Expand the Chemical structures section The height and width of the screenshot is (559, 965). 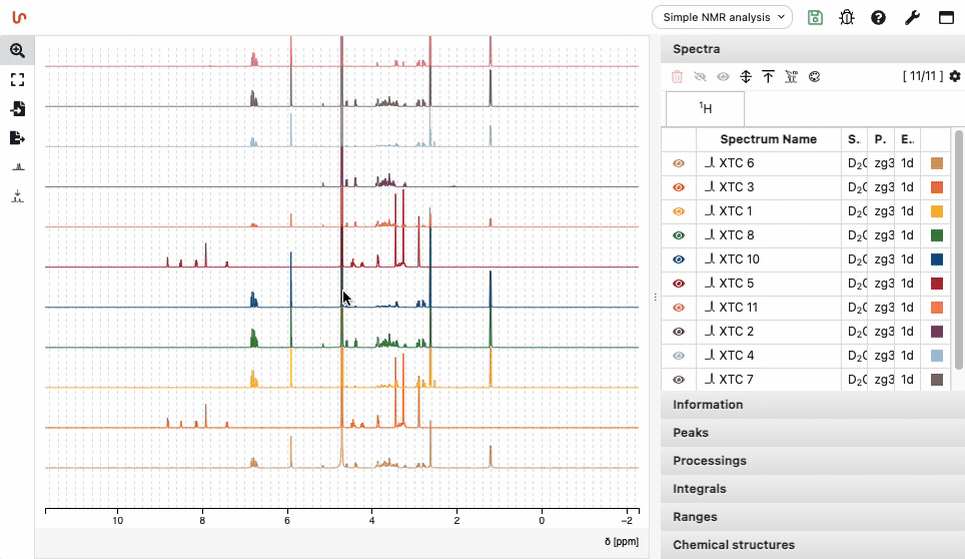(x=733, y=545)
